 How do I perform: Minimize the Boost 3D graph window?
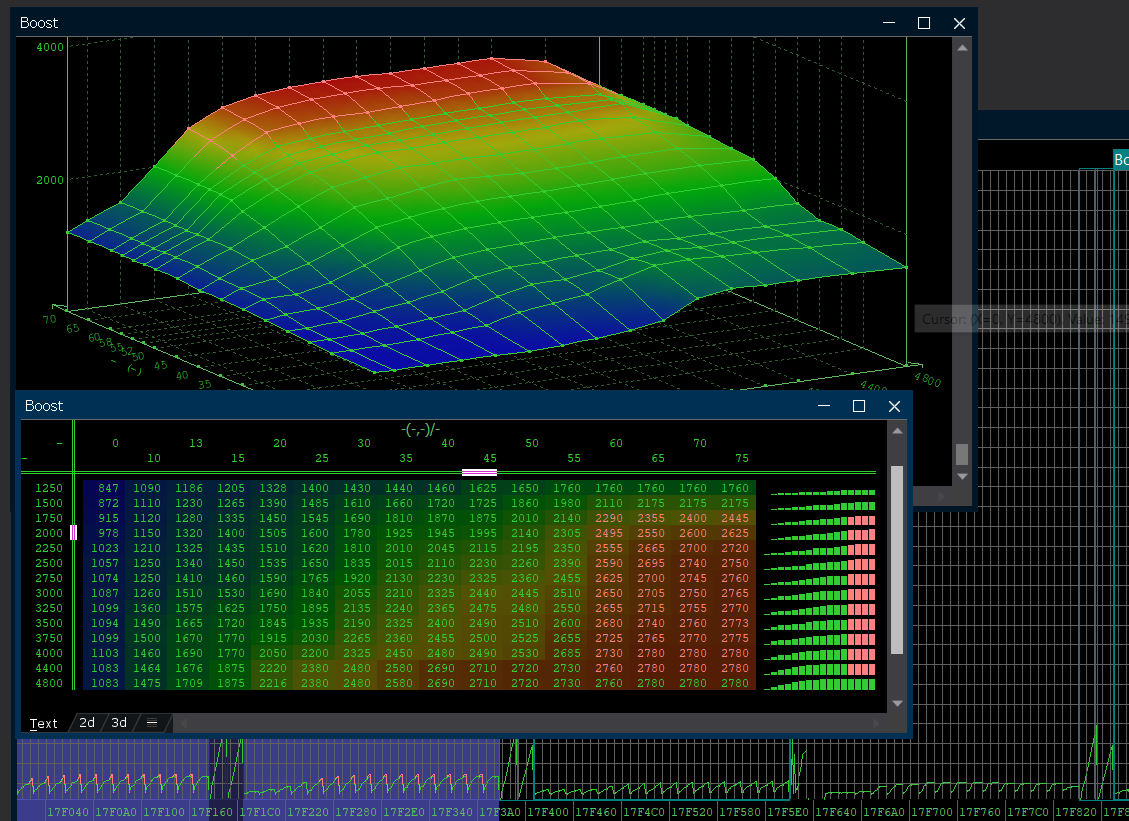click(x=889, y=23)
